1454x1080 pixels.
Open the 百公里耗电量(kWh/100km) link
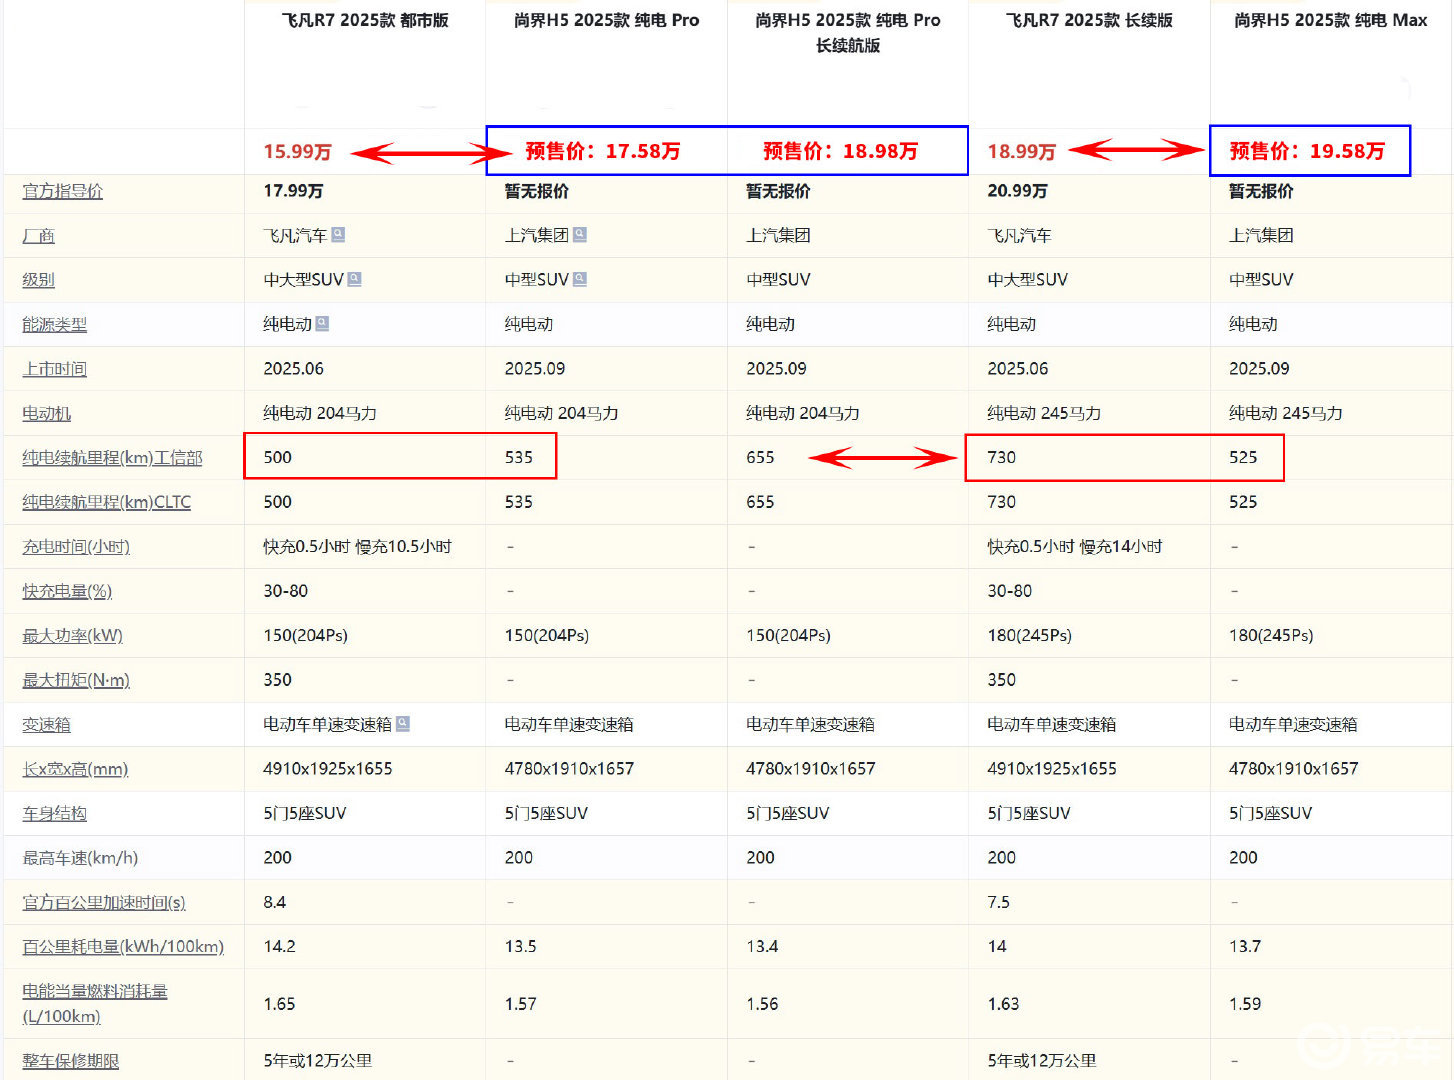123,947
